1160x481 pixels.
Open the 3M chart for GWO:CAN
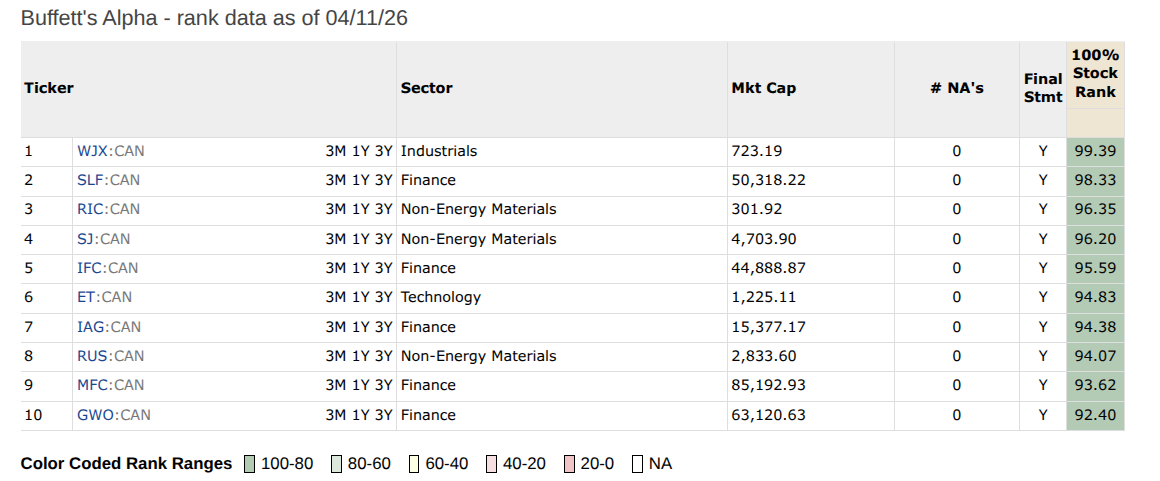pyautogui.click(x=336, y=415)
